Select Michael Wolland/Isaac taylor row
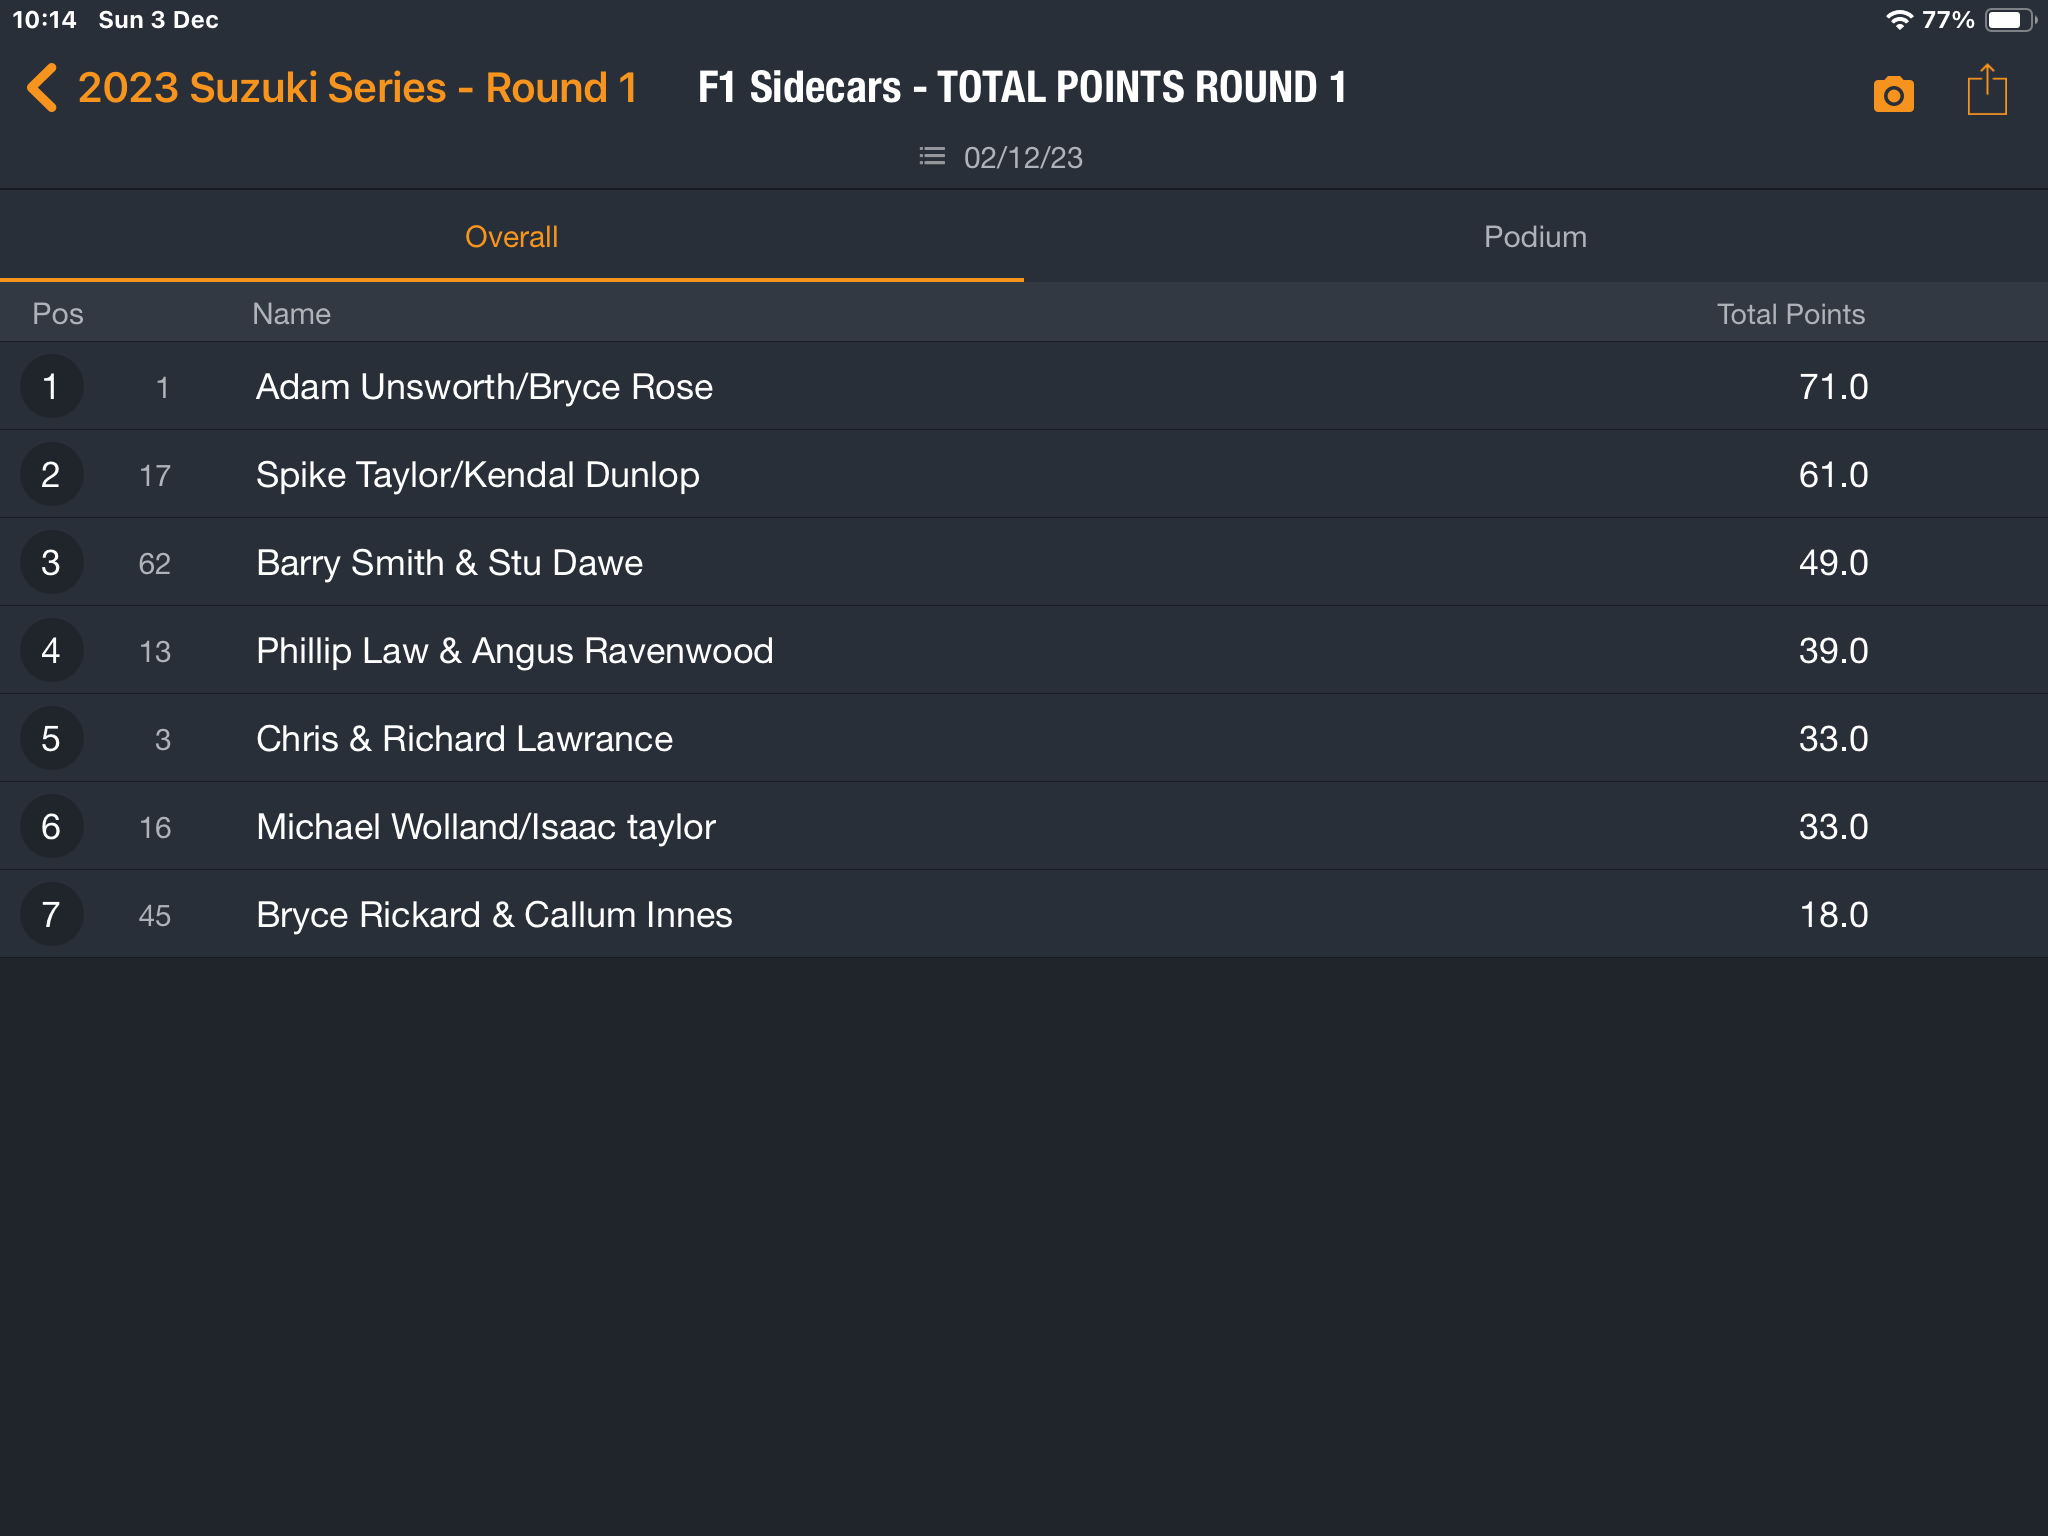Image resolution: width=2048 pixels, height=1536 pixels. [1024, 827]
